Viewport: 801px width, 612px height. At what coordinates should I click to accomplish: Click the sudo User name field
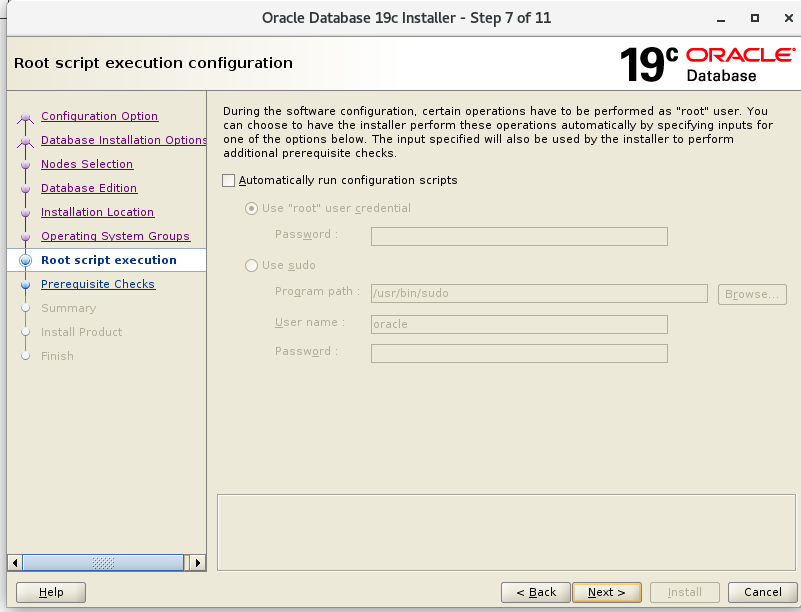tap(519, 324)
